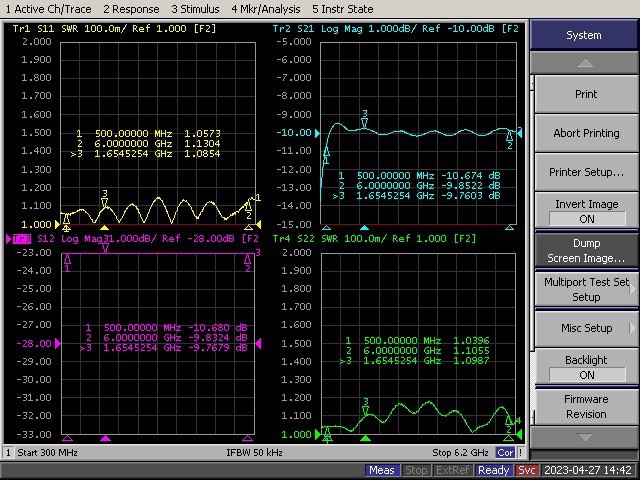Click softkey menu down arrow
640x480 pixels.
click(584, 437)
